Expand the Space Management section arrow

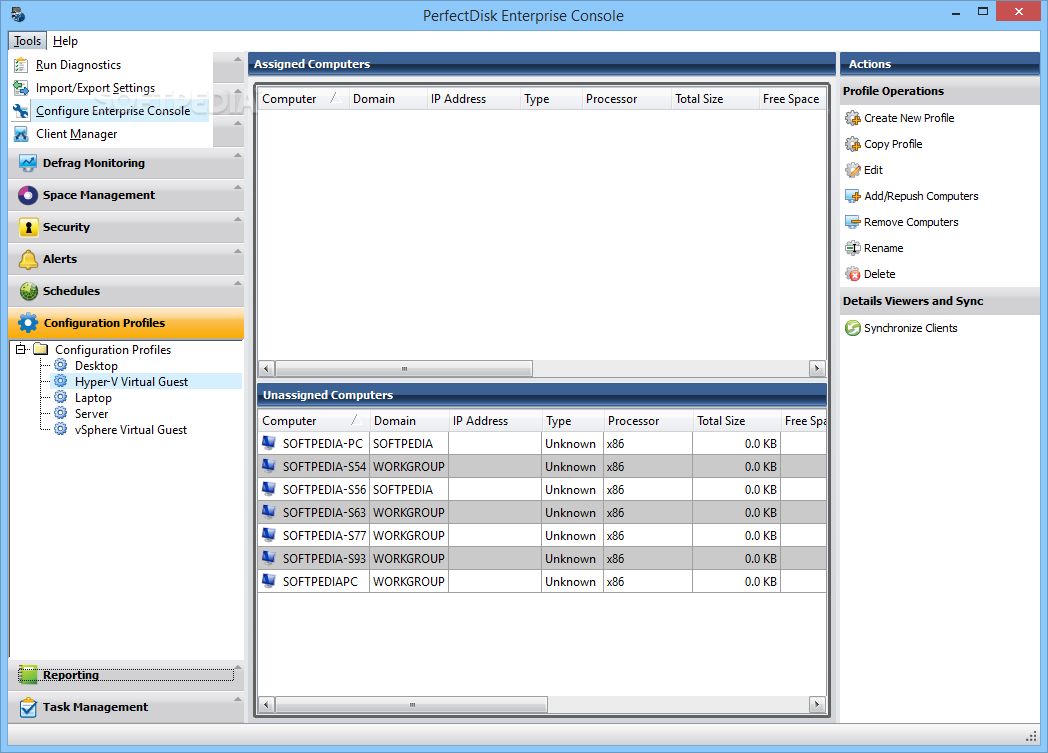[x=237, y=188]
